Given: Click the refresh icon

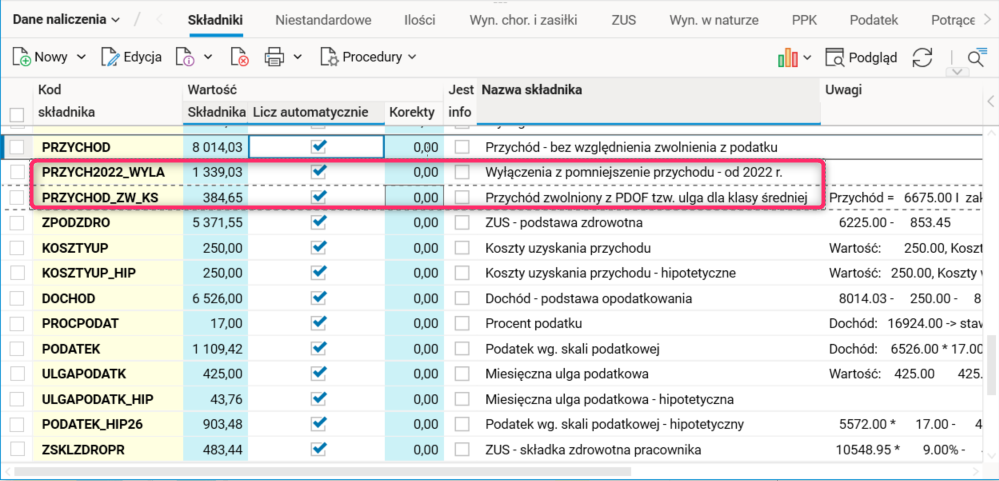Looking at the screenshot, I should tap(922, 57).
